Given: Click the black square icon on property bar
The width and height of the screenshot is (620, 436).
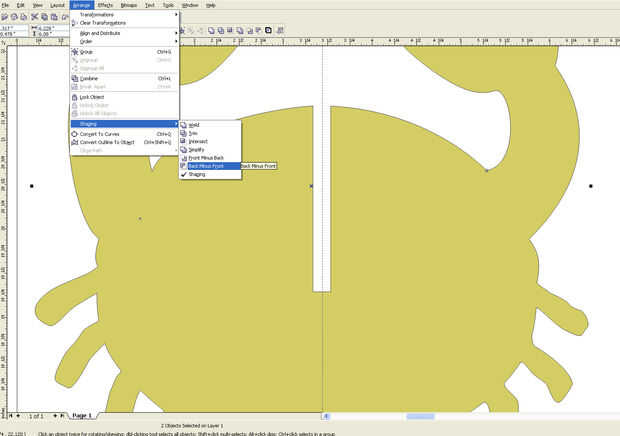Looking at the screenshot, I should click(x=268, y=30).
